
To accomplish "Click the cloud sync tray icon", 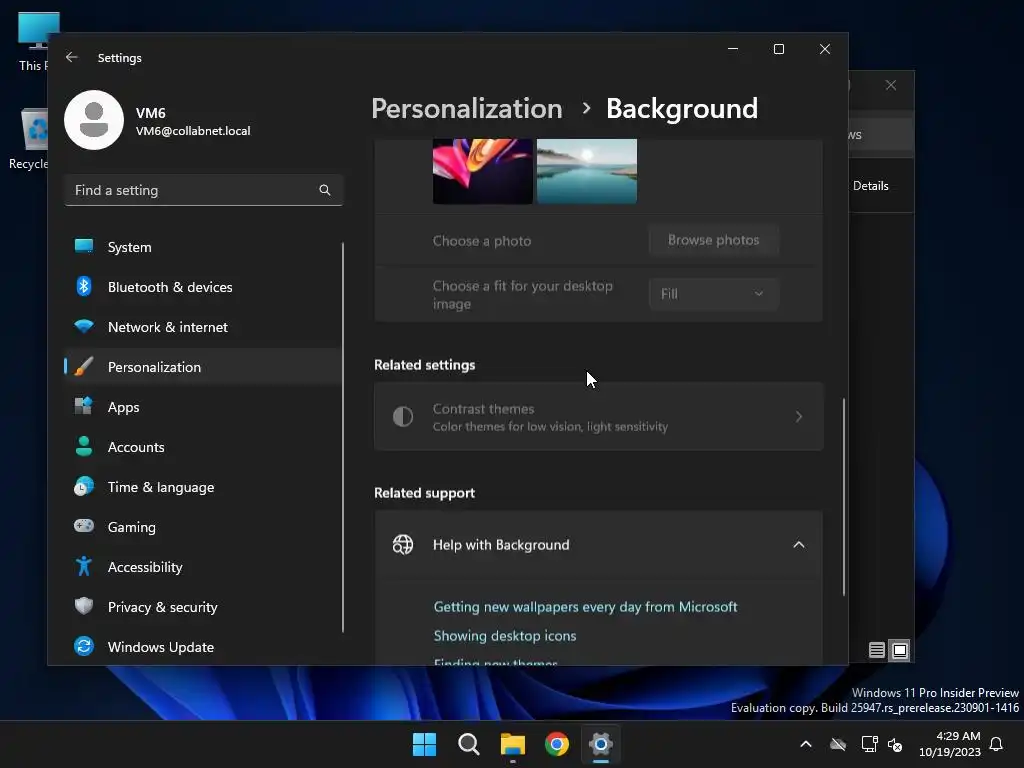I will point(838,744).
